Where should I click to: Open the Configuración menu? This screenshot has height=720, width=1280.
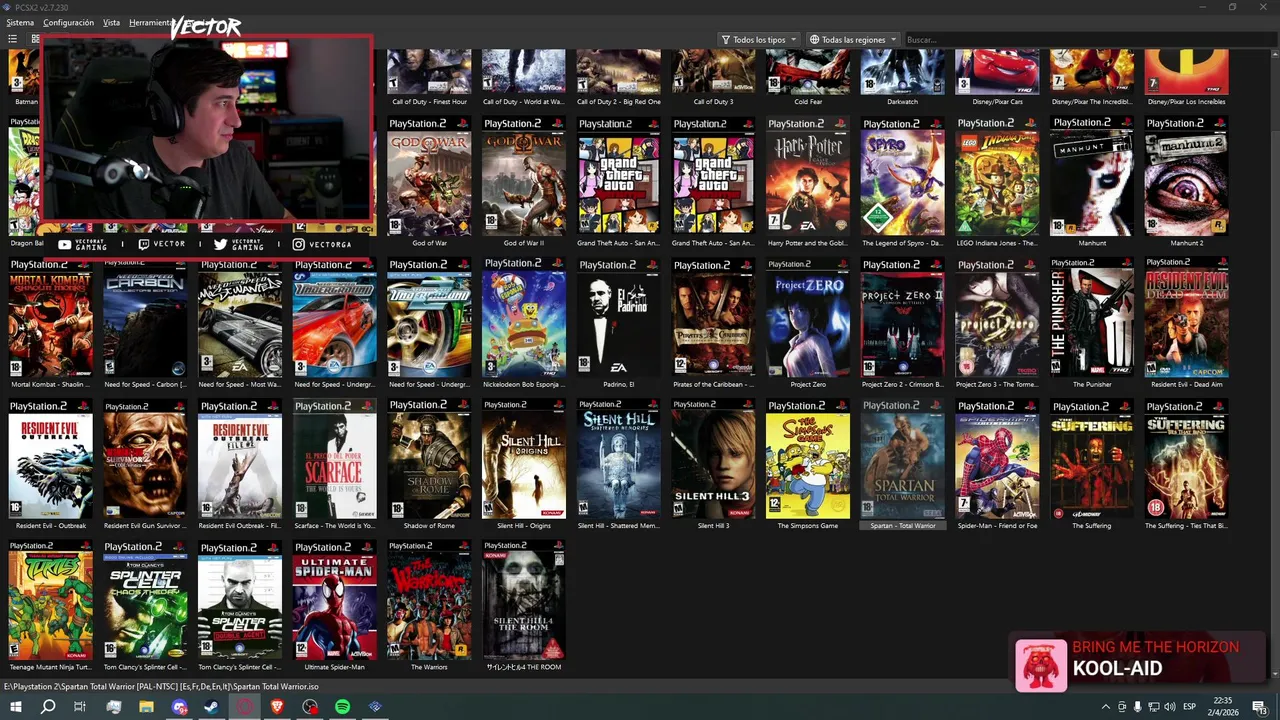(x=69, y=22)
